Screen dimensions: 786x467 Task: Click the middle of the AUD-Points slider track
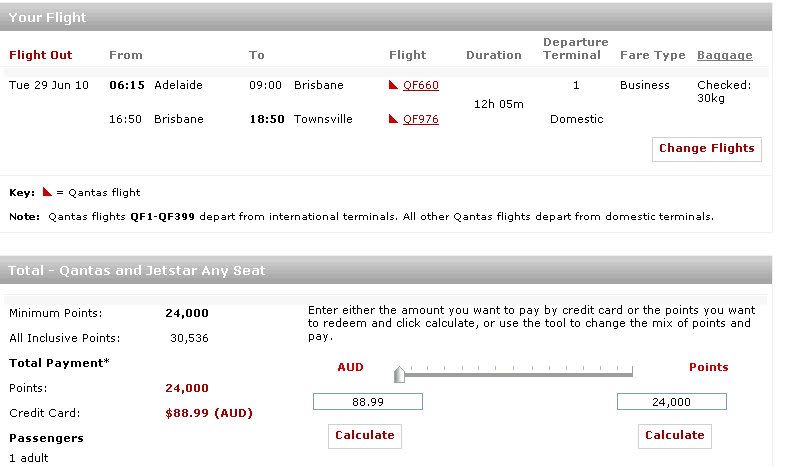click(516, 371)
